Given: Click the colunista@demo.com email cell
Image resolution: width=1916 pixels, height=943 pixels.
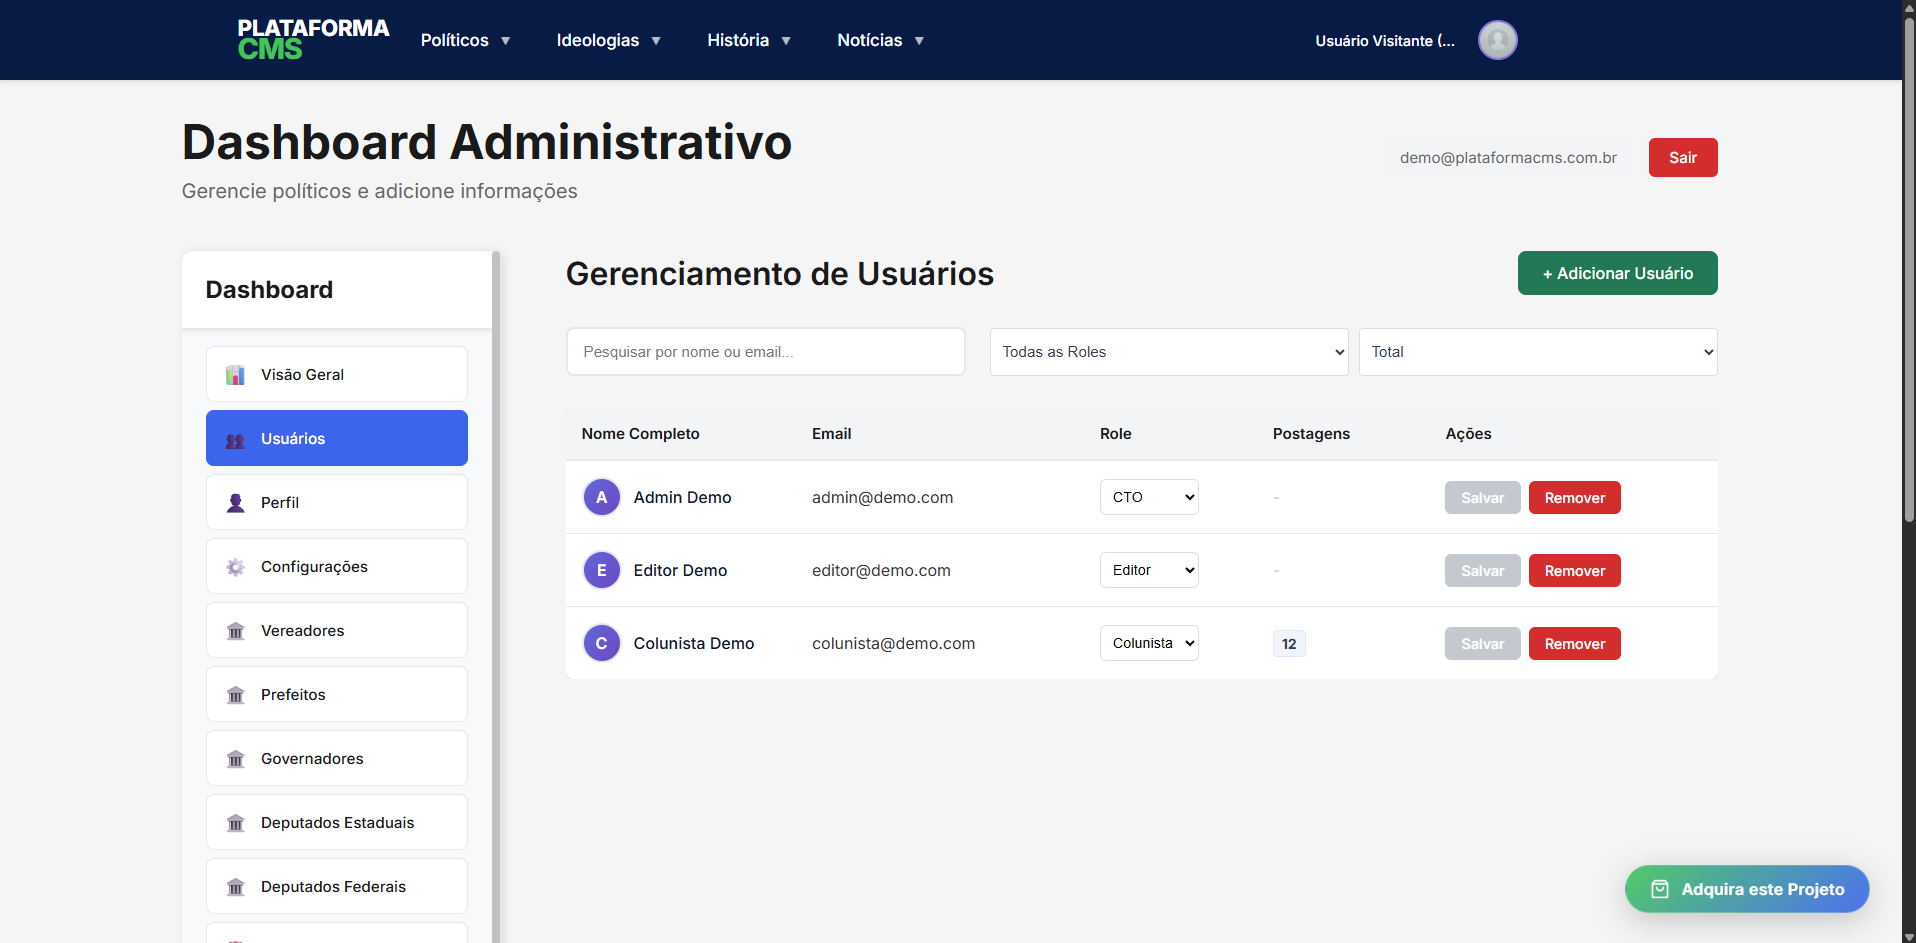Looking at the screenshot, I should (893, 643).
